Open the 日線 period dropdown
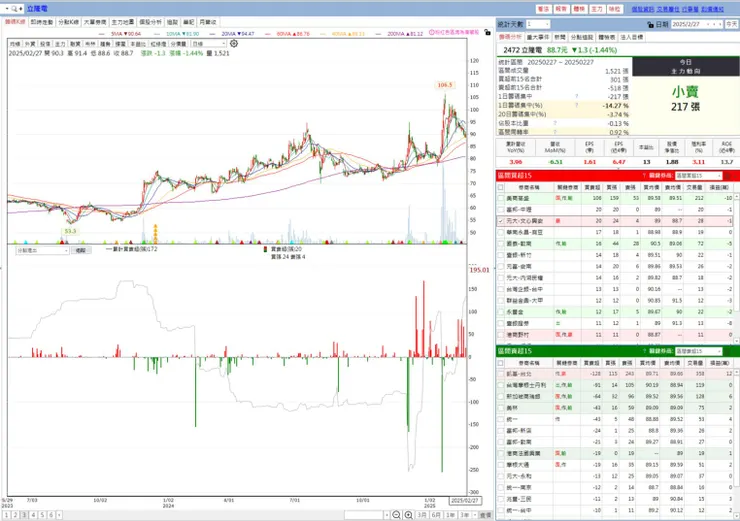This screenshot has height=521, width=740. point(209,44)
